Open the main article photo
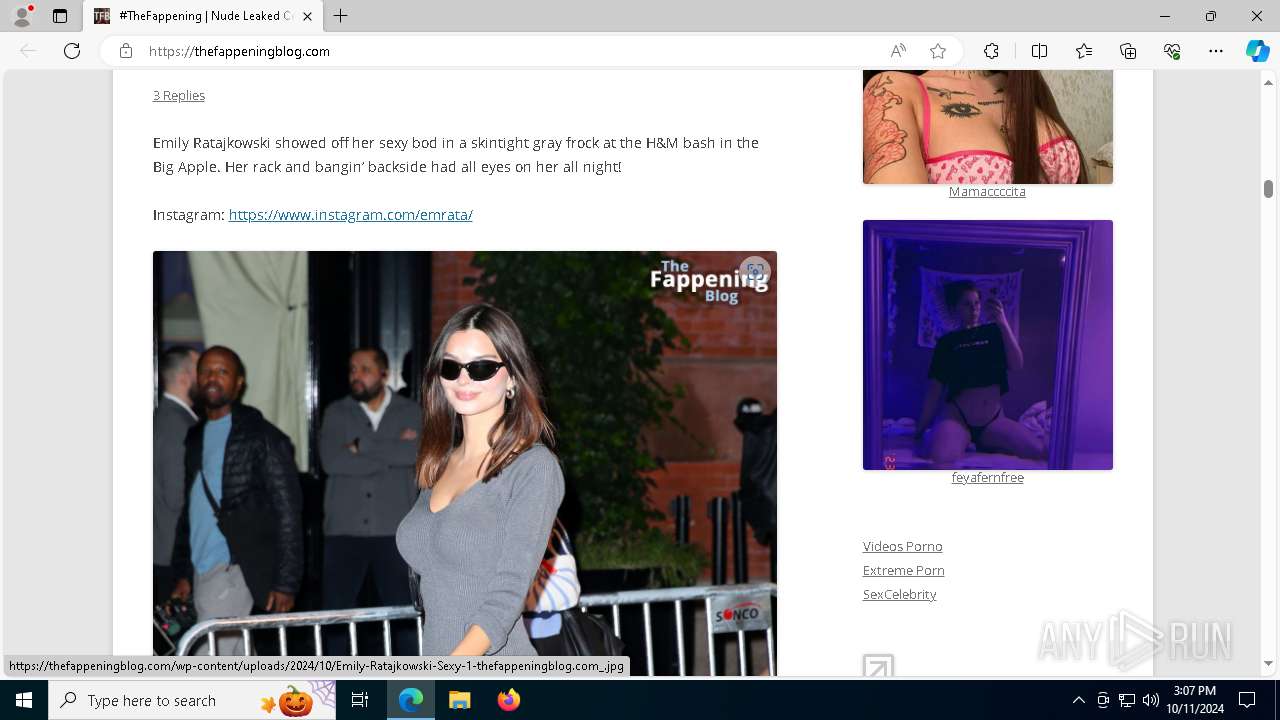The width and height of the screenshot is (1280, 720). (x=465, y=463)
